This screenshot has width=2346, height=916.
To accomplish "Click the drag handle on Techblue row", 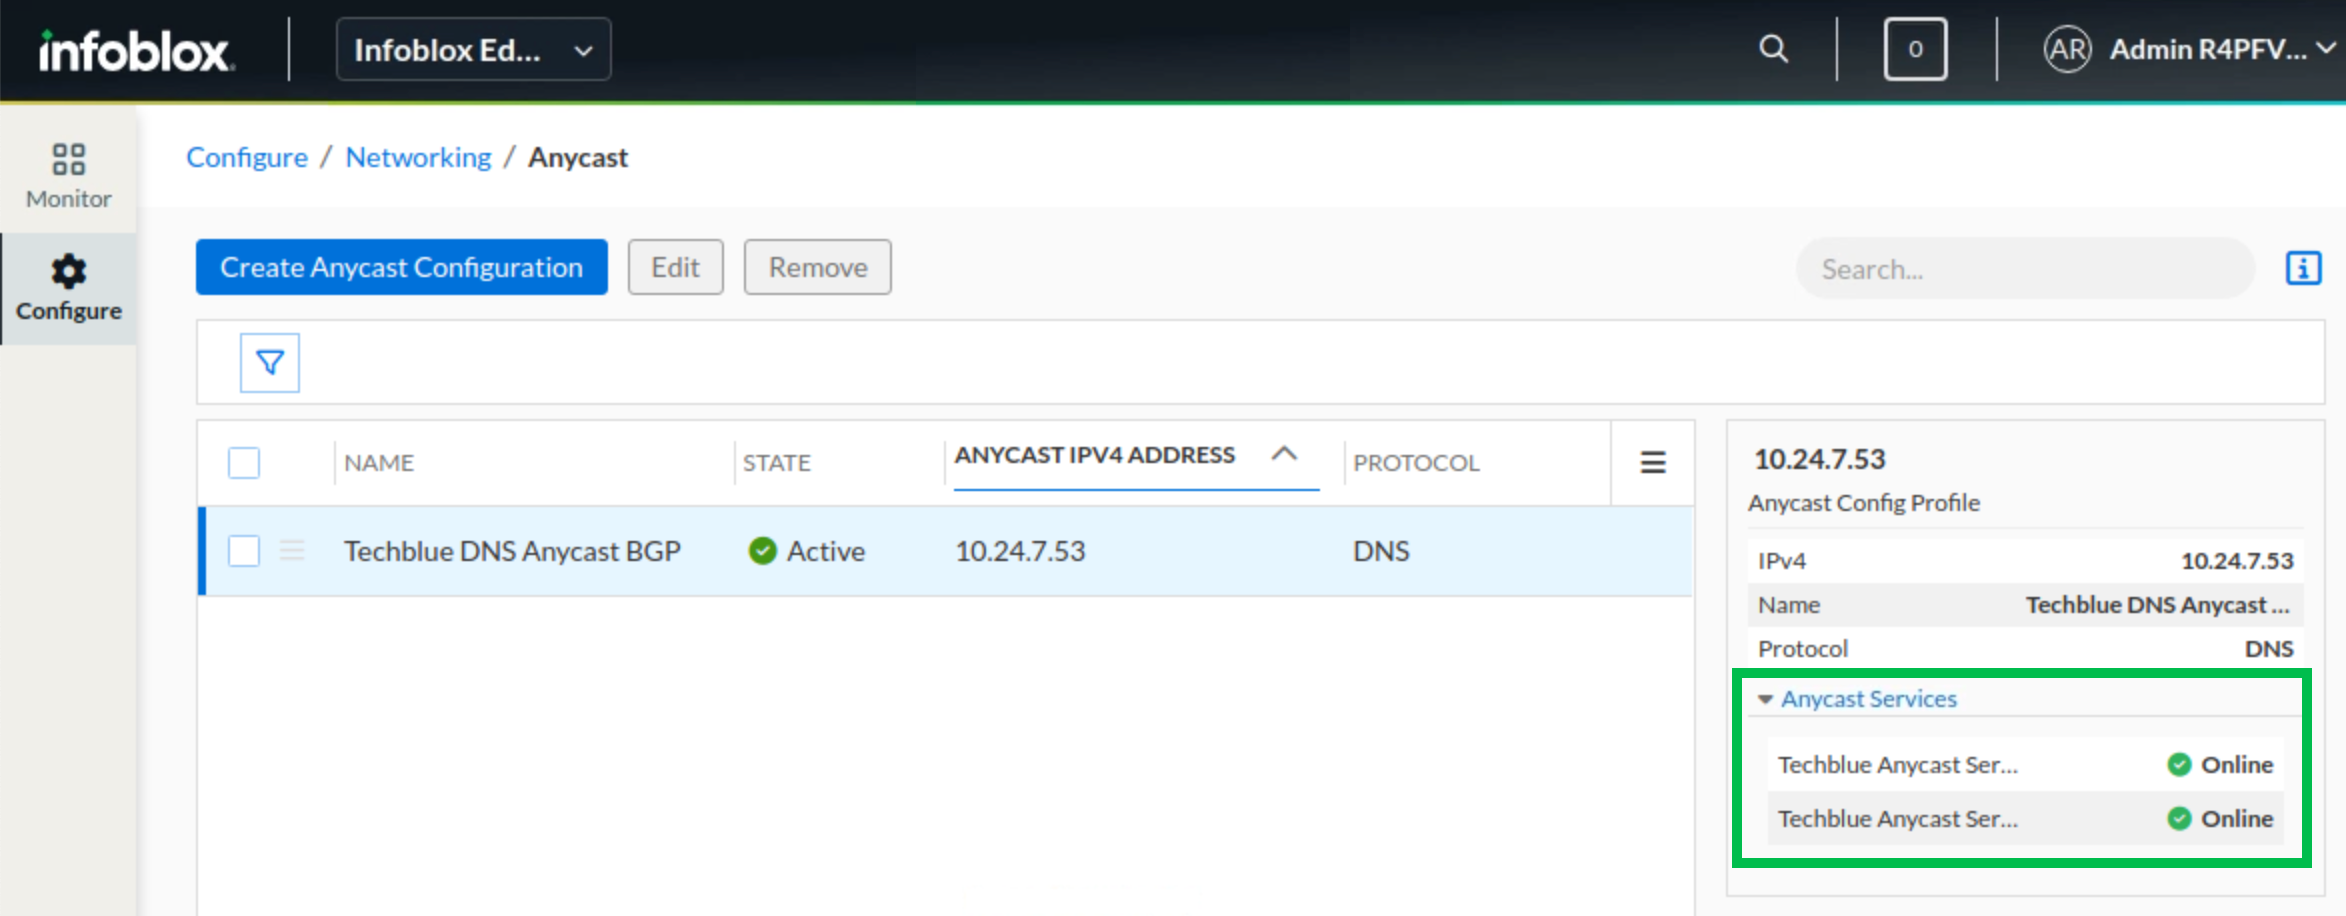I will [x=292, y=550].
